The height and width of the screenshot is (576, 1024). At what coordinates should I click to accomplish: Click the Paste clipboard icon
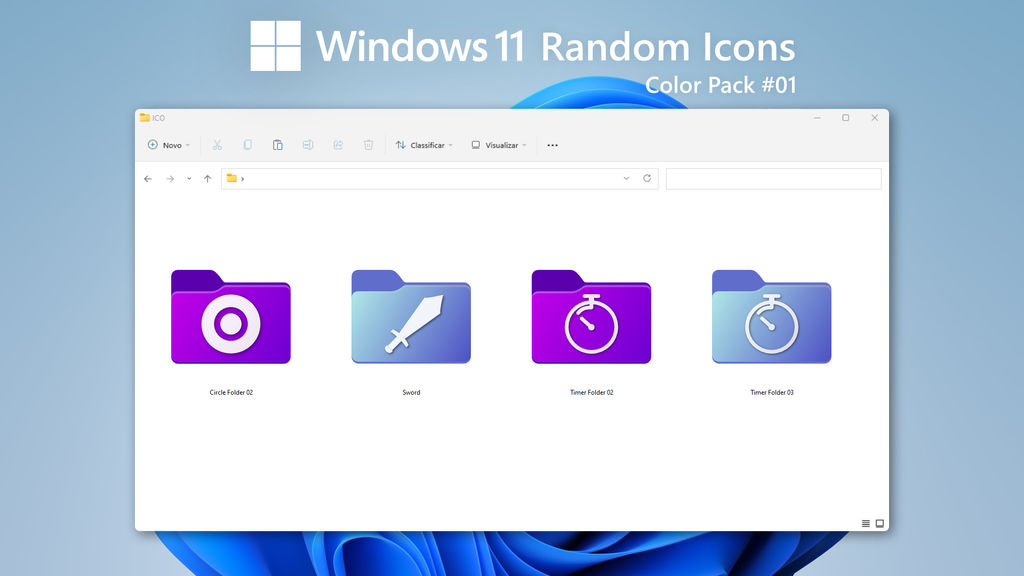(x=278, y=145)
